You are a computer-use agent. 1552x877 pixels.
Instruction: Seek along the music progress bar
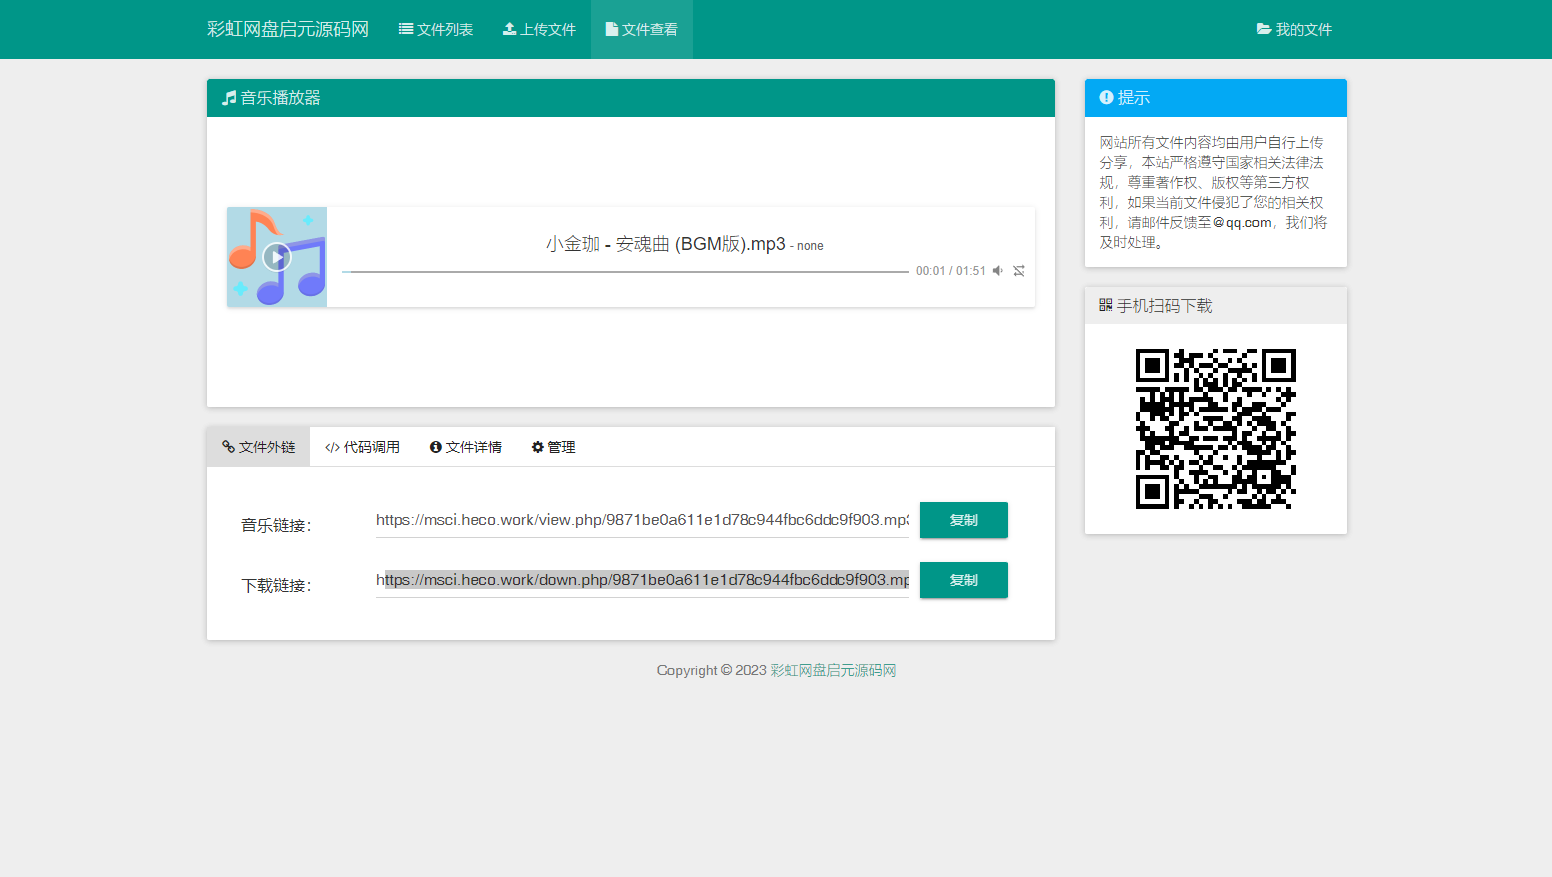(x=625, y=271)
